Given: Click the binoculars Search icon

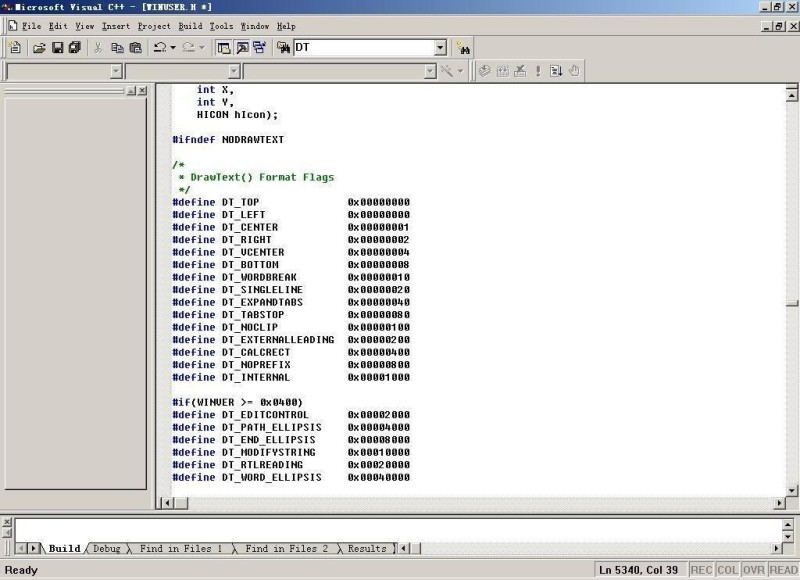Looking at the screenshot, I should click(x=463, y=47).
